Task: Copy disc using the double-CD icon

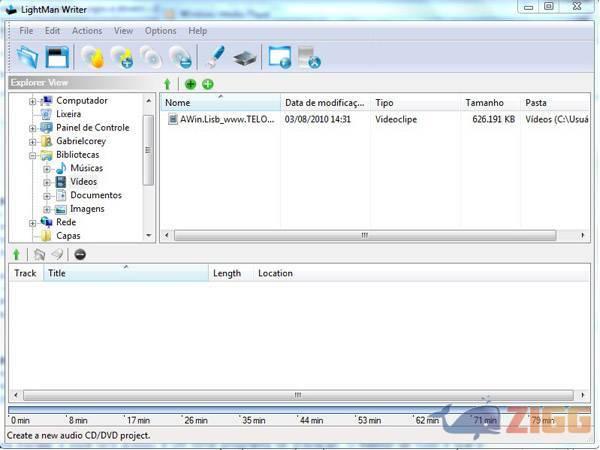Action: 151,57
